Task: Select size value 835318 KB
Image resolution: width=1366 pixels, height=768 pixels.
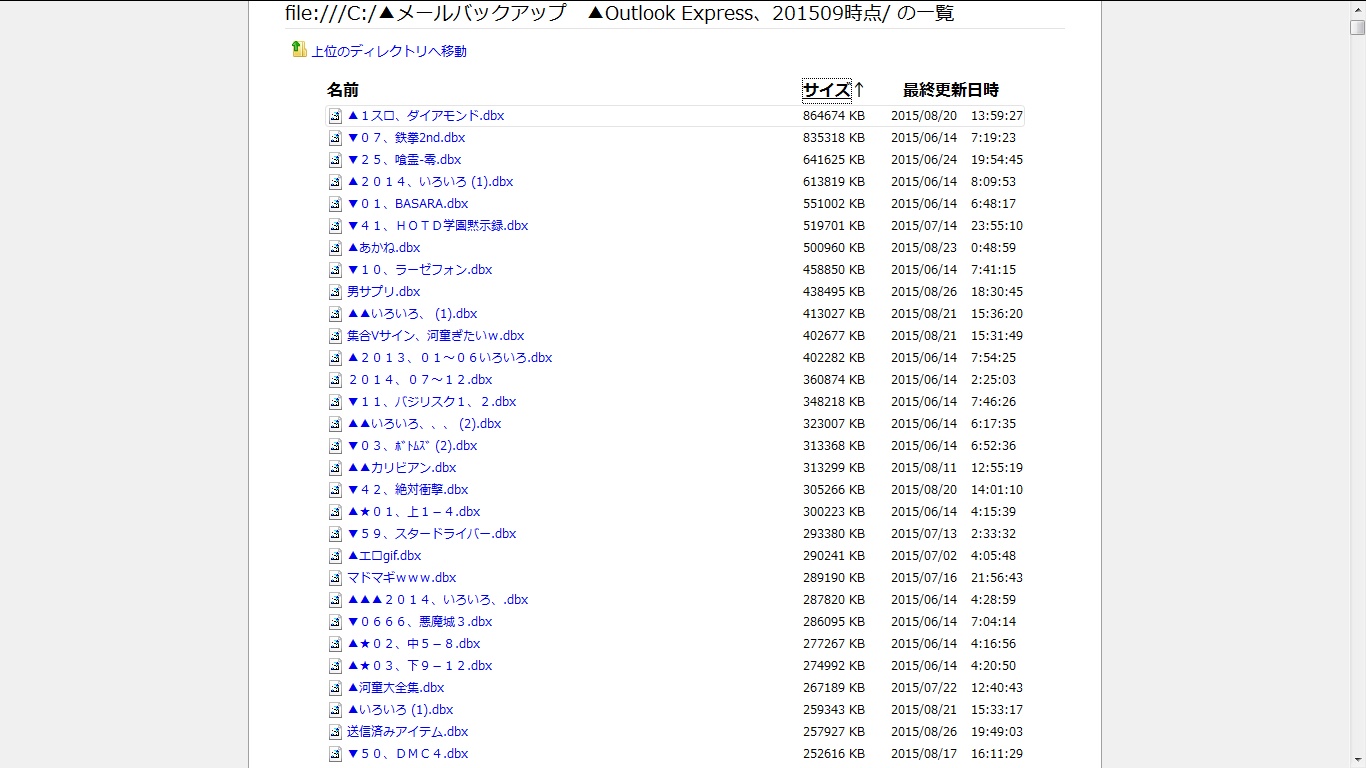Action: [834, 138]
